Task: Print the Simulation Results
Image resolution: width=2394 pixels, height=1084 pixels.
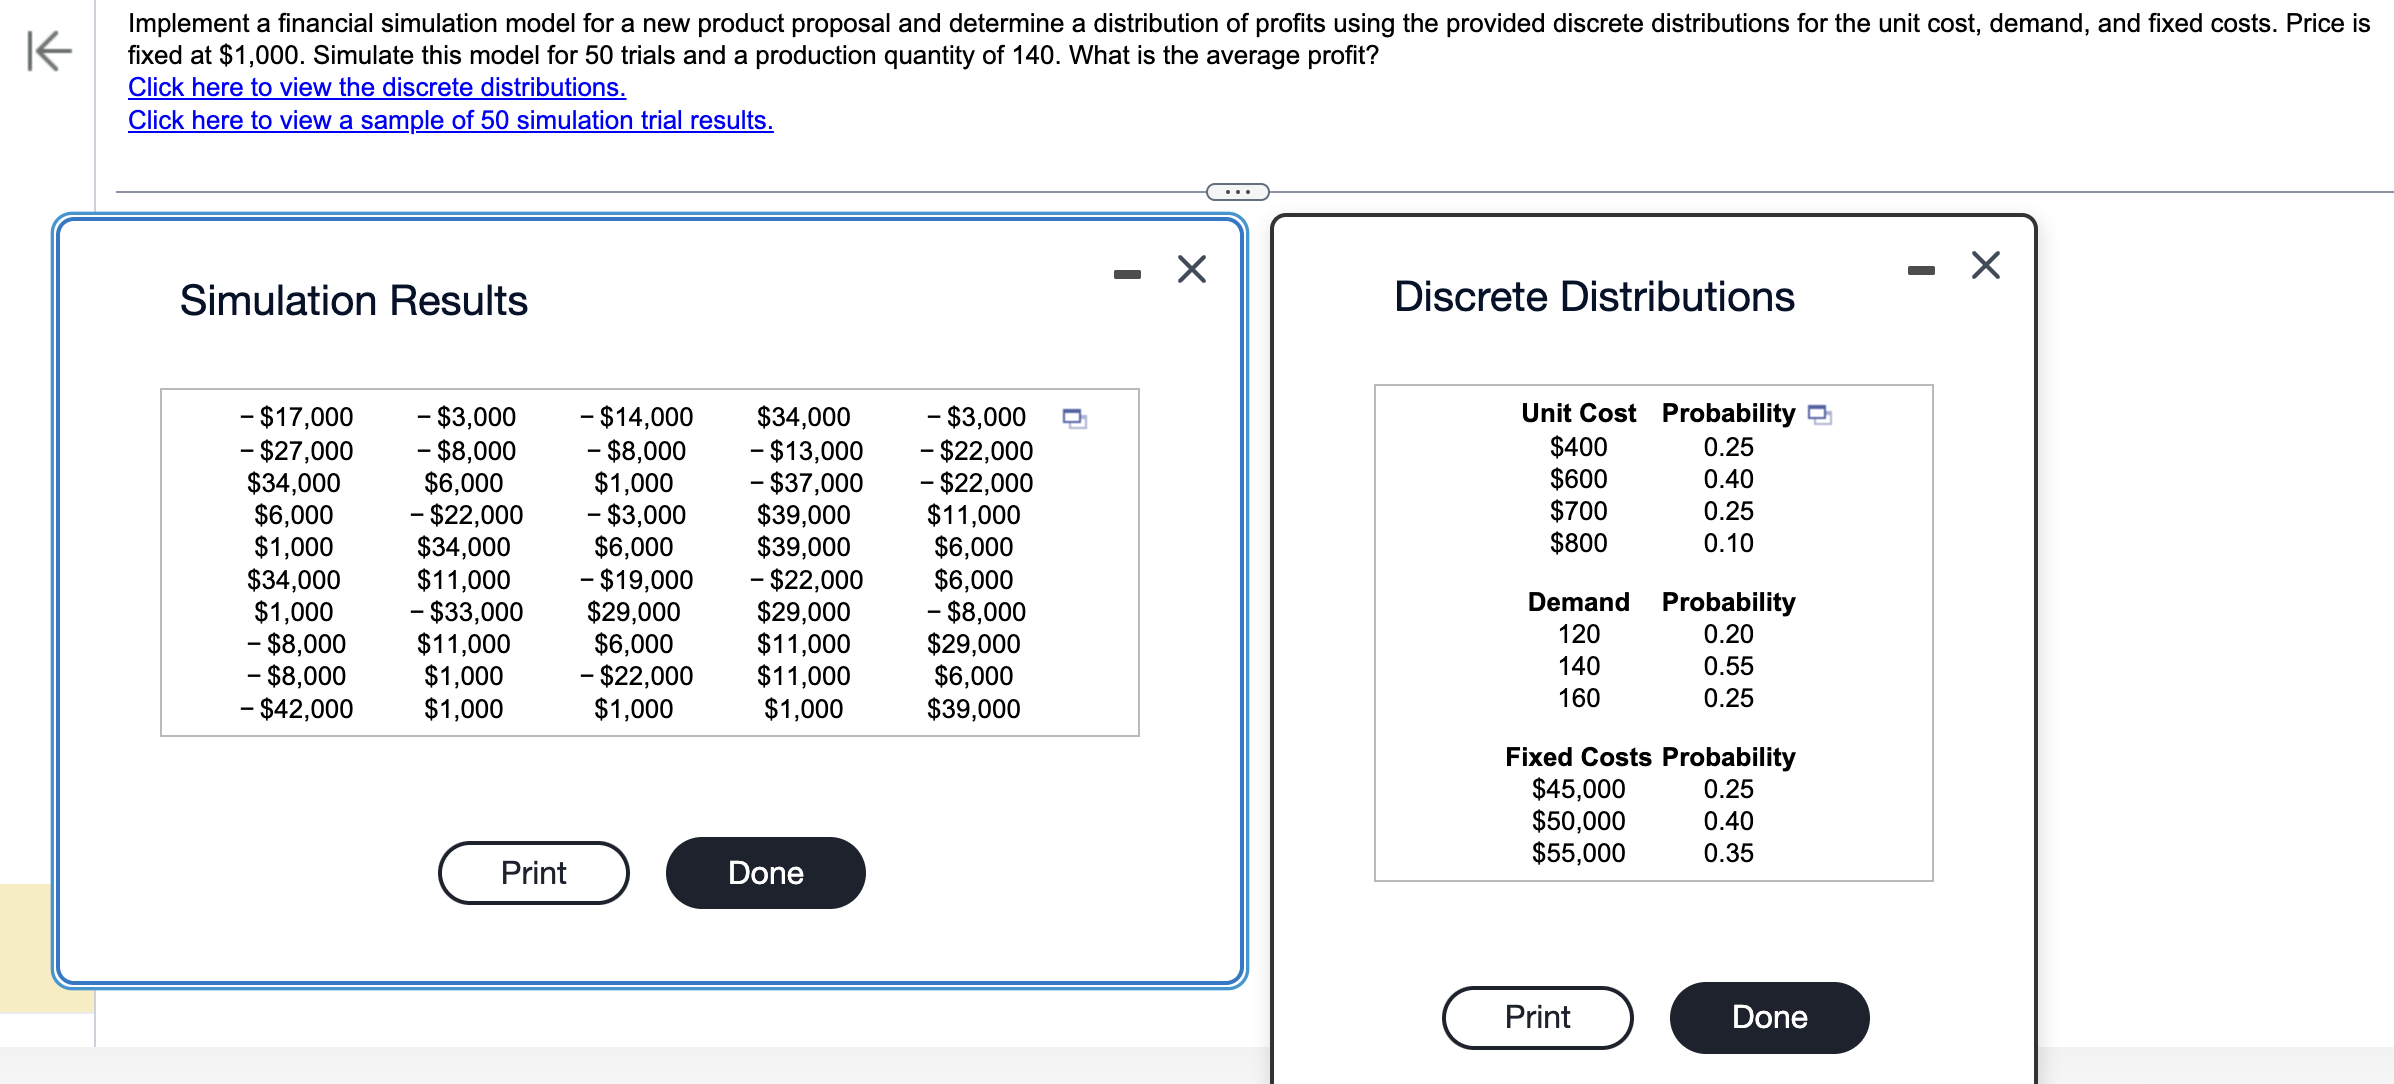Action: click(x=533, y=872)
